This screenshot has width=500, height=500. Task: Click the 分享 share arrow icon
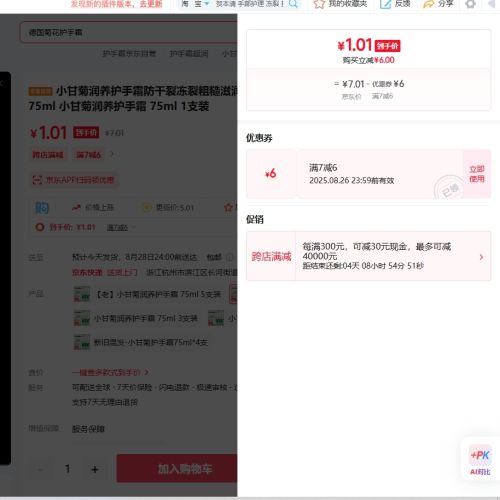pos(428,4)
